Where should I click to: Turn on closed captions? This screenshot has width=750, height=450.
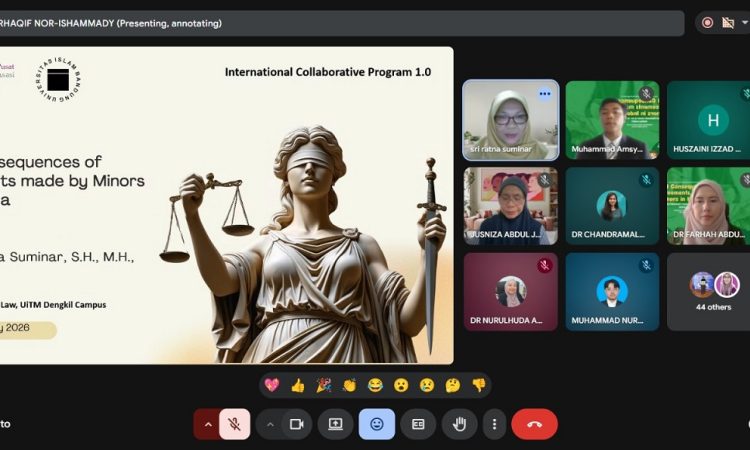tap(418, 424)
